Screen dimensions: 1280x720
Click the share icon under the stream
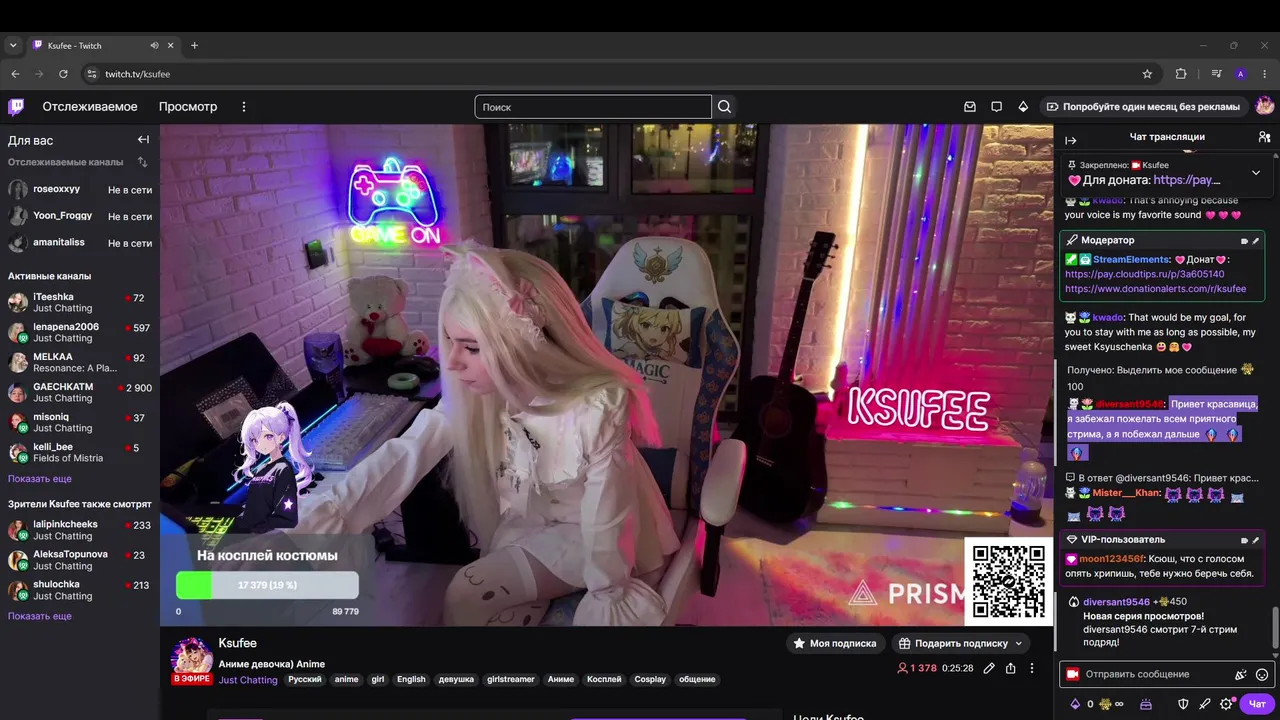point(1010,668)
